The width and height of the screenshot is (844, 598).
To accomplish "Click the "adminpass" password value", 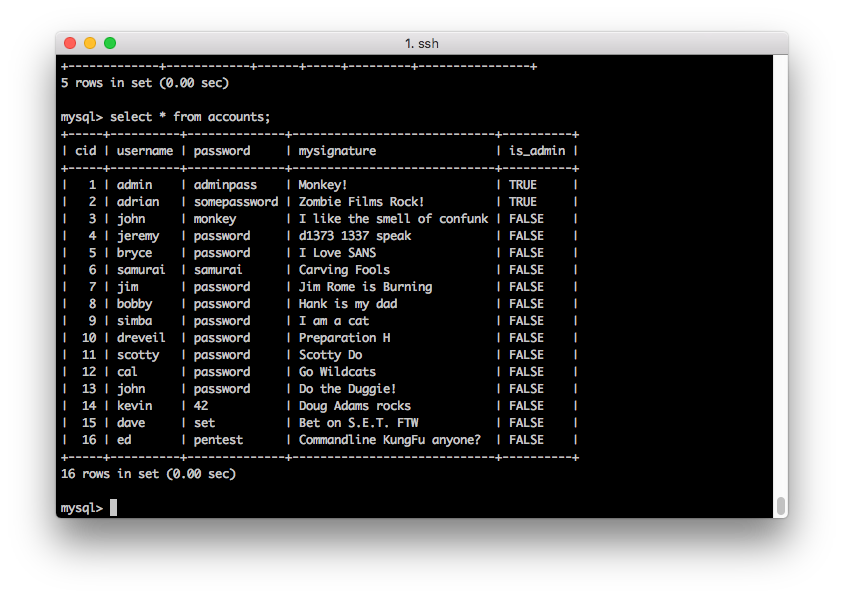I will pyautogui.click(x=225, y=185).
